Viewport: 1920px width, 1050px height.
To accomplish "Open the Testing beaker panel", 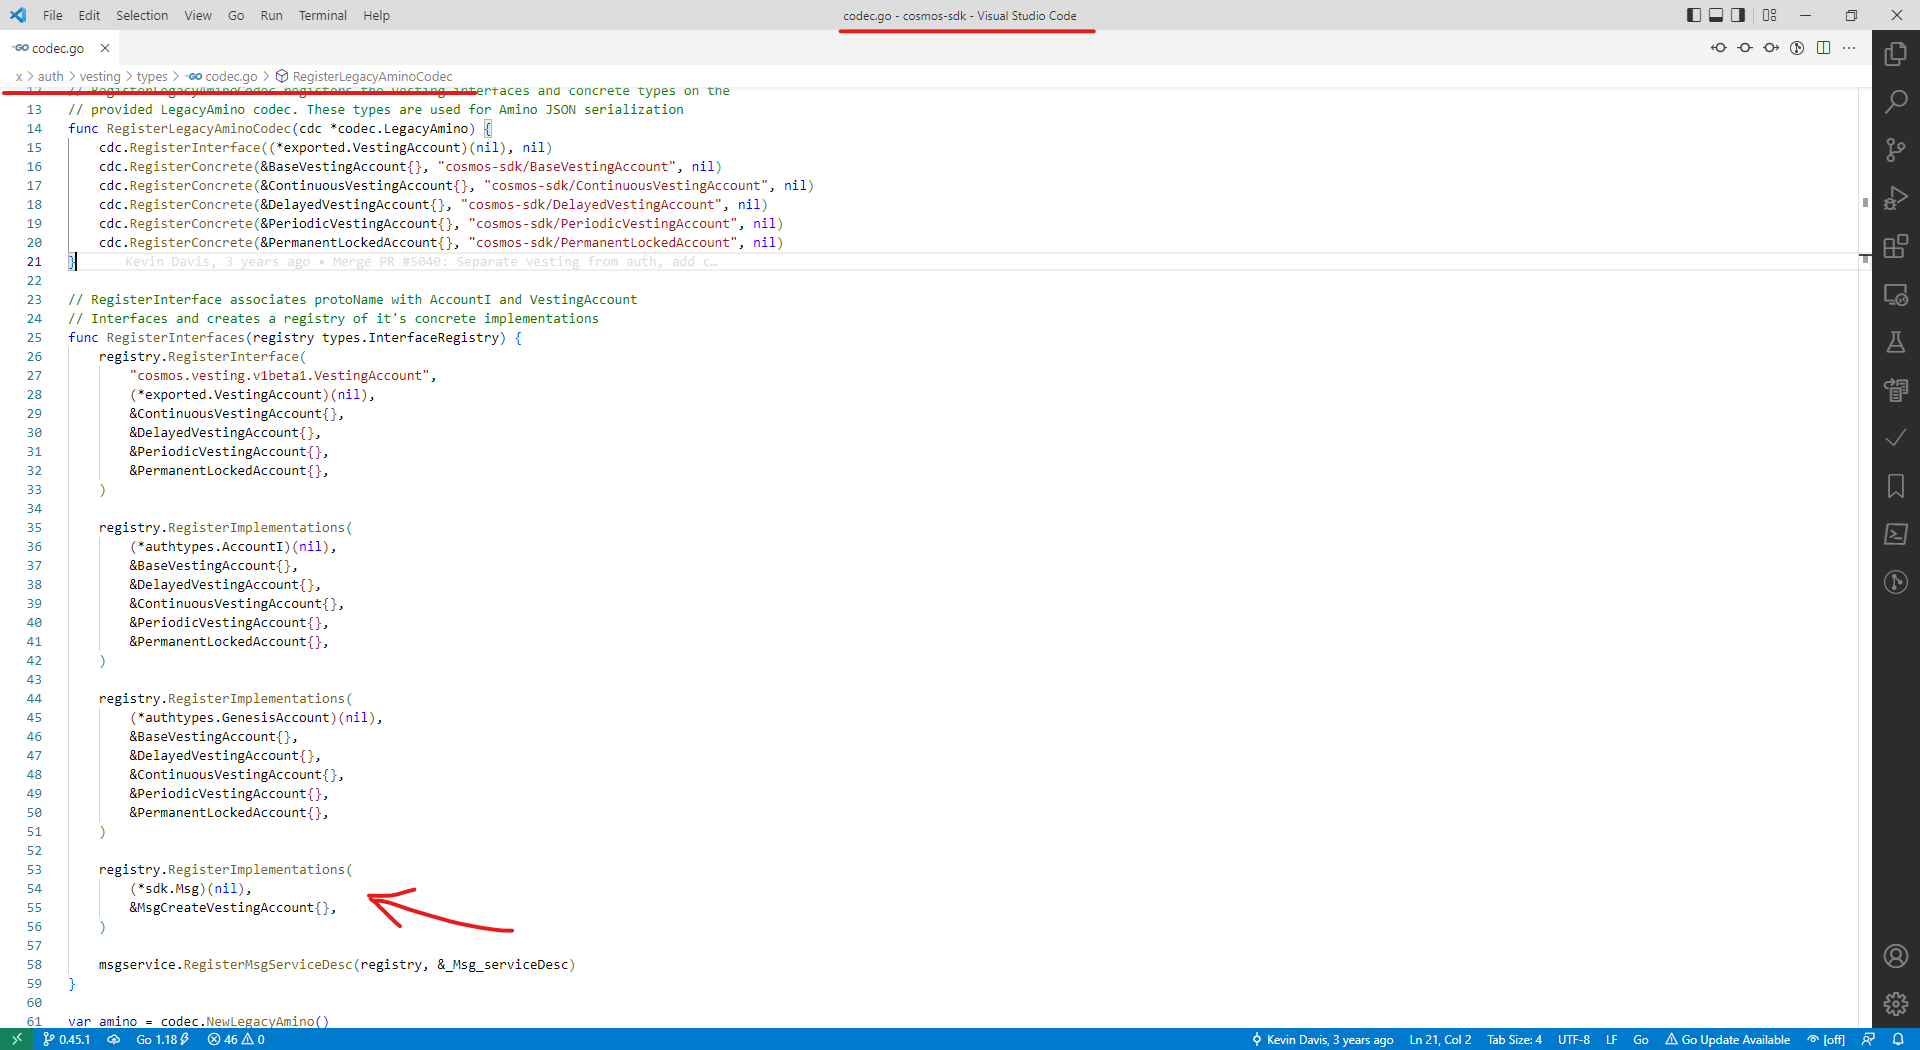I will 1895,342.
